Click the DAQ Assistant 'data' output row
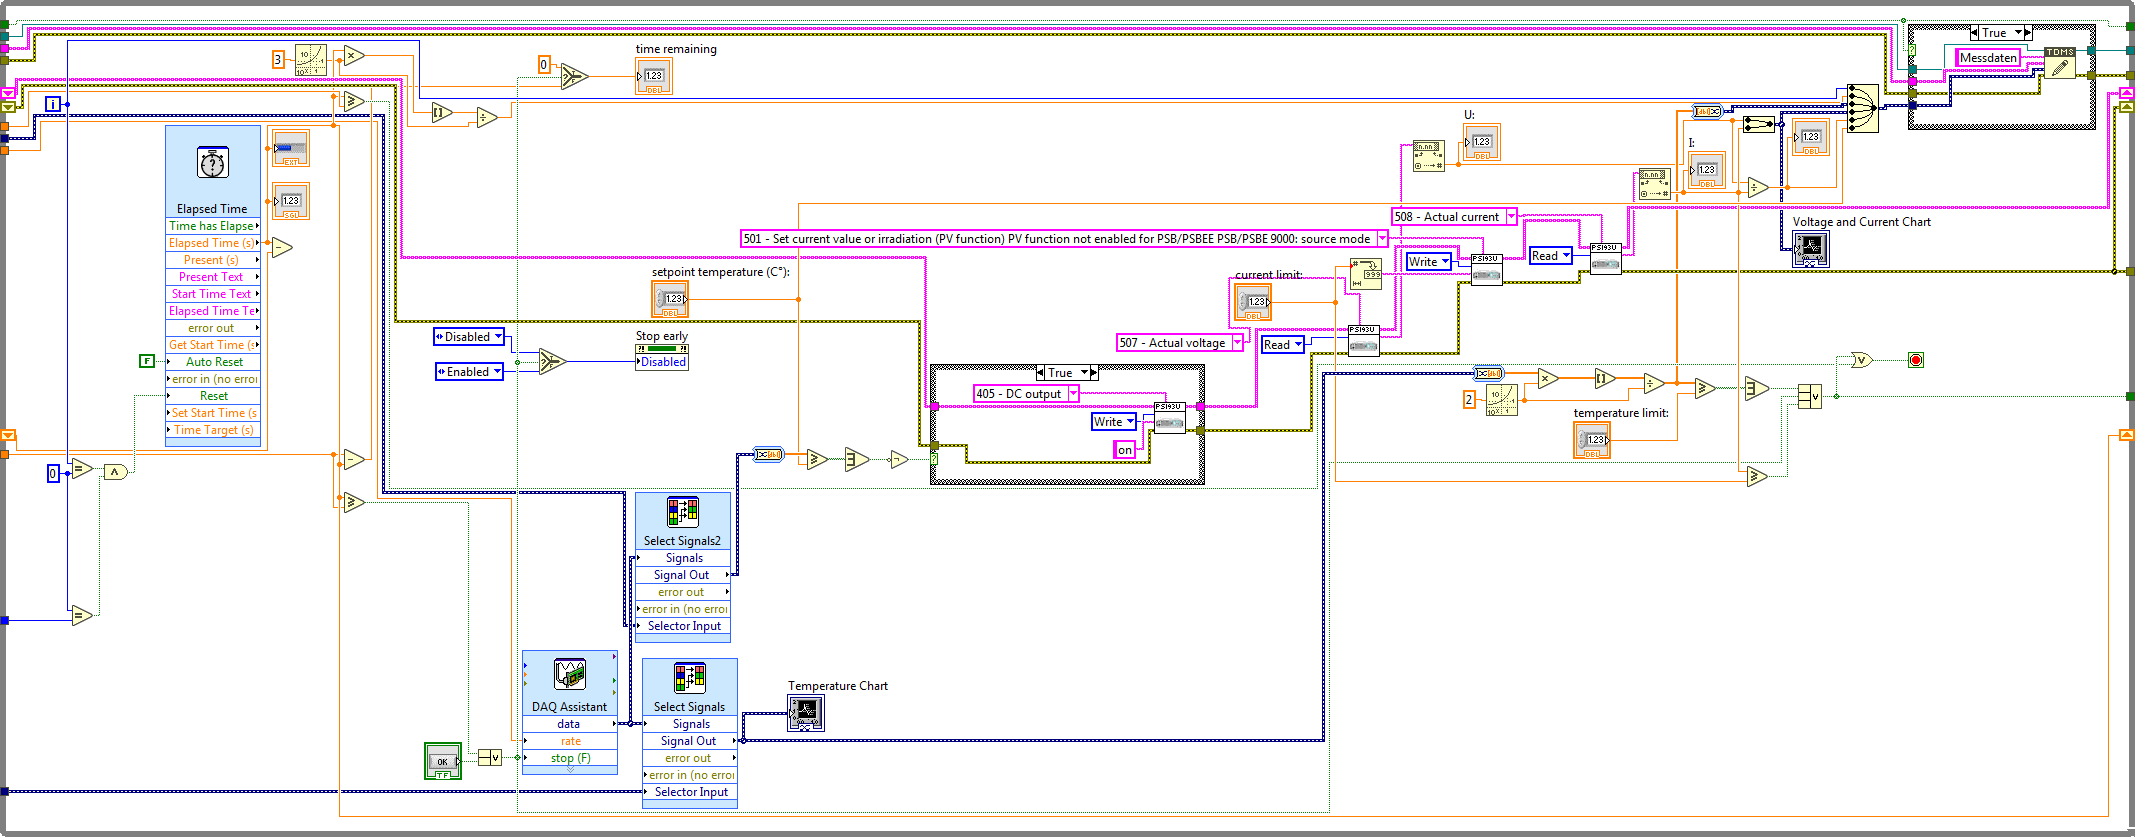Viewport: 2135px width, 837px height. pos(570,724)
